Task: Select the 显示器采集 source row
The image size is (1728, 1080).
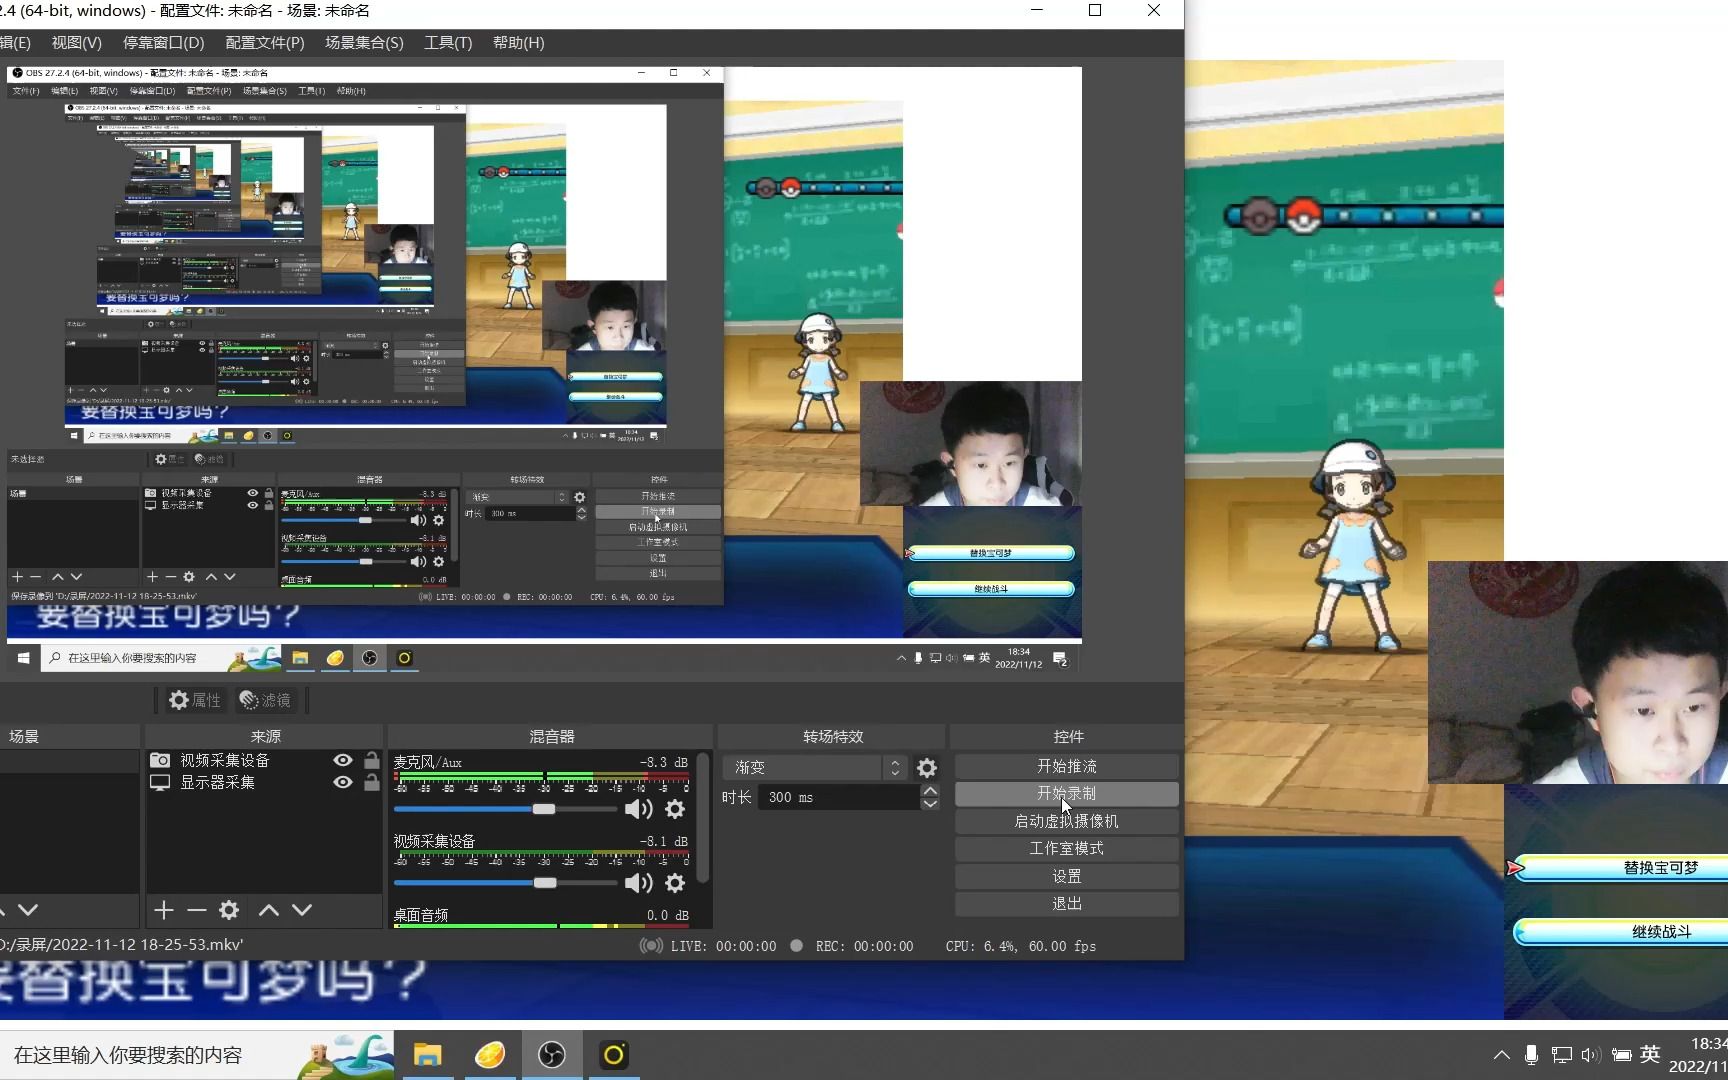Action: (x=264, y=782)
